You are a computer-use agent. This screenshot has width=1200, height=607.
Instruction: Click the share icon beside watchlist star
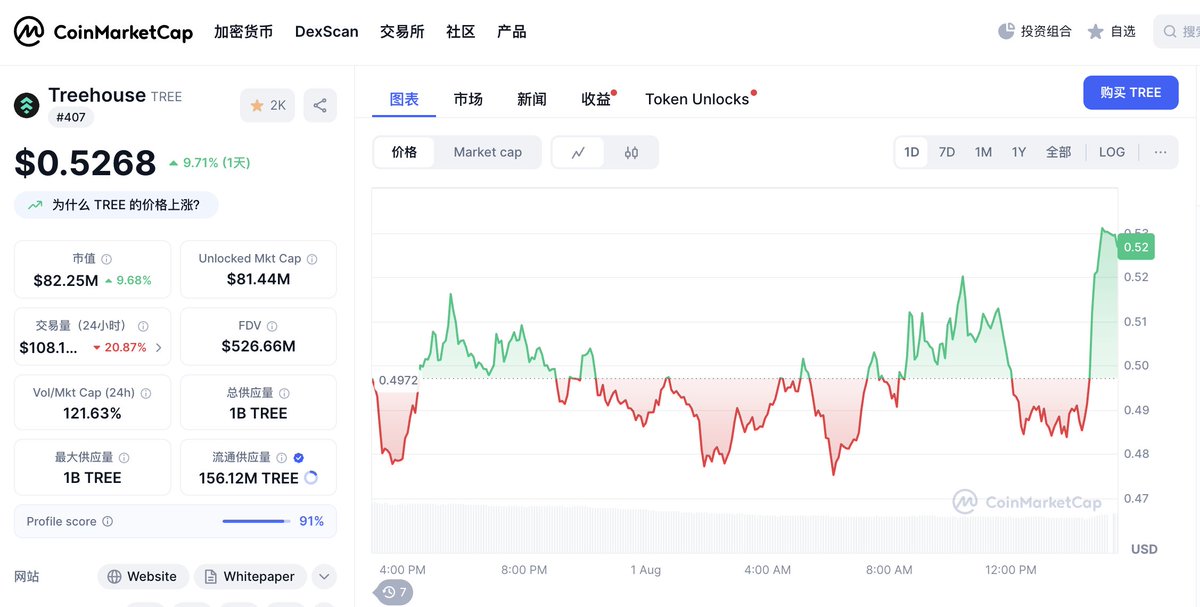point(320,105)
